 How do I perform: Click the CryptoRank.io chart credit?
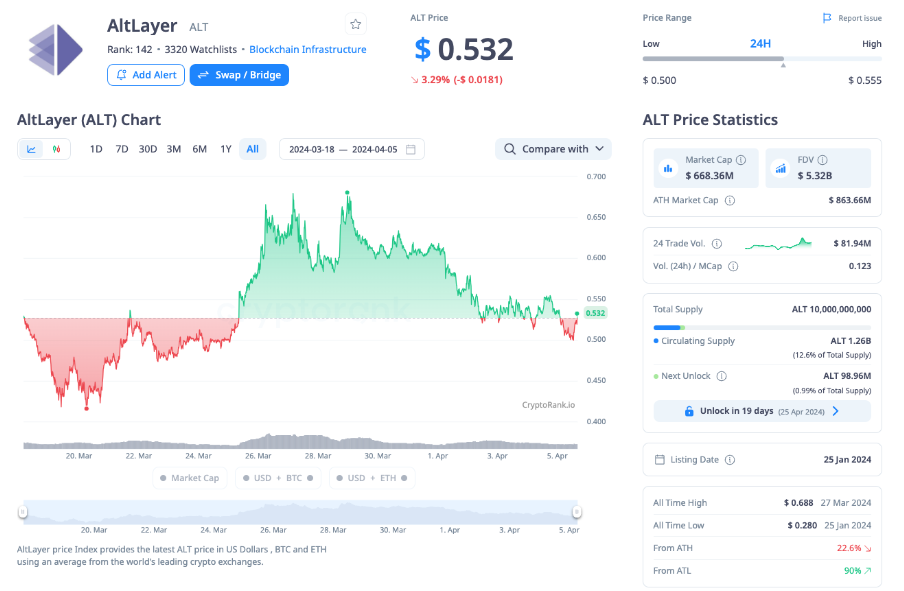click(x=548, y=405)
